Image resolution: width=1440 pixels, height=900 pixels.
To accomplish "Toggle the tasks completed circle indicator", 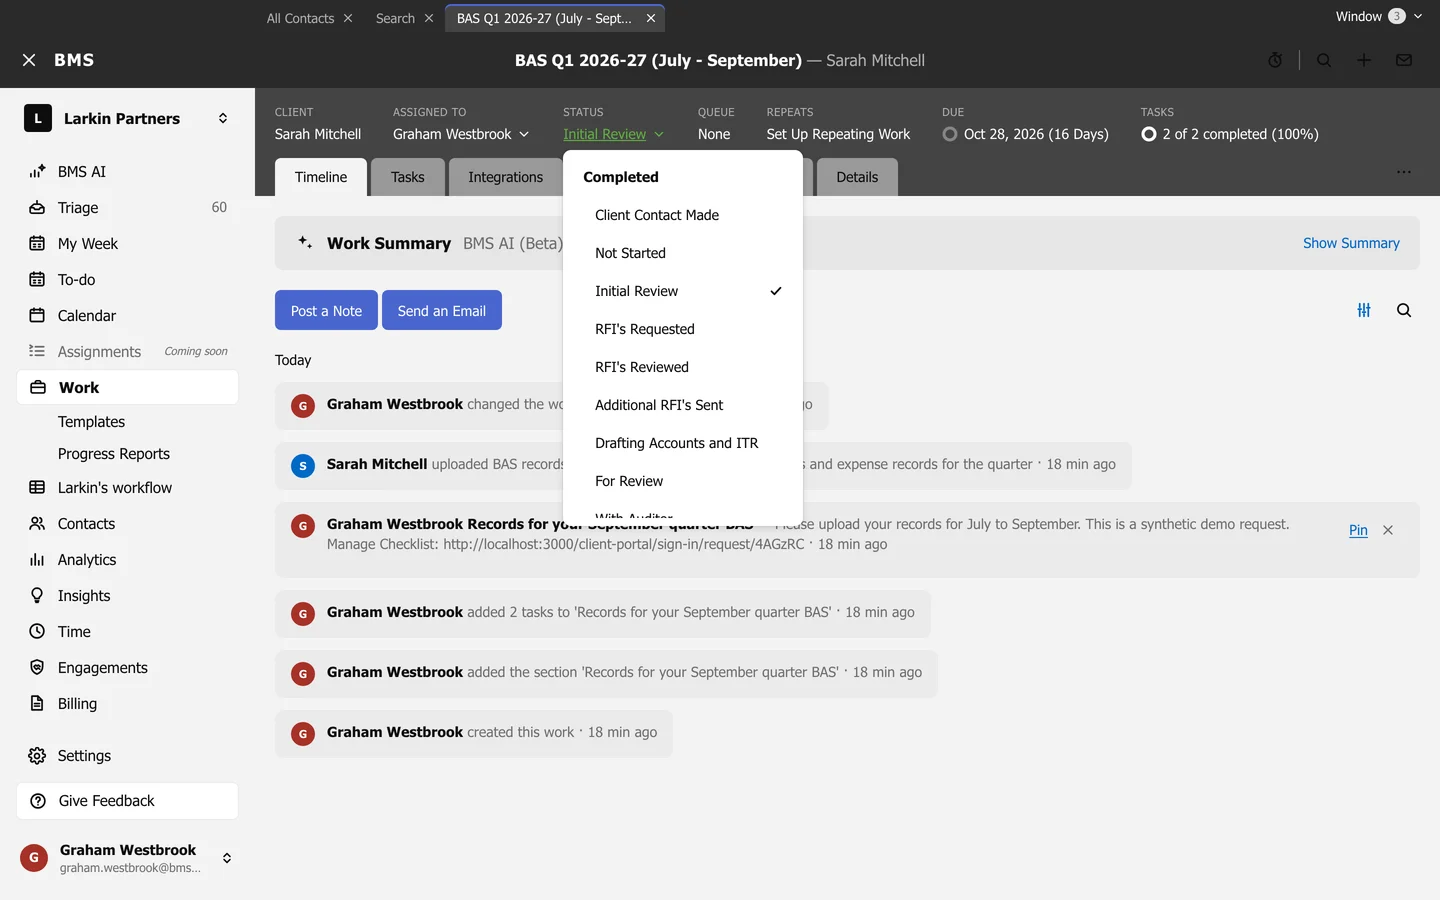I will (1149, 134).
